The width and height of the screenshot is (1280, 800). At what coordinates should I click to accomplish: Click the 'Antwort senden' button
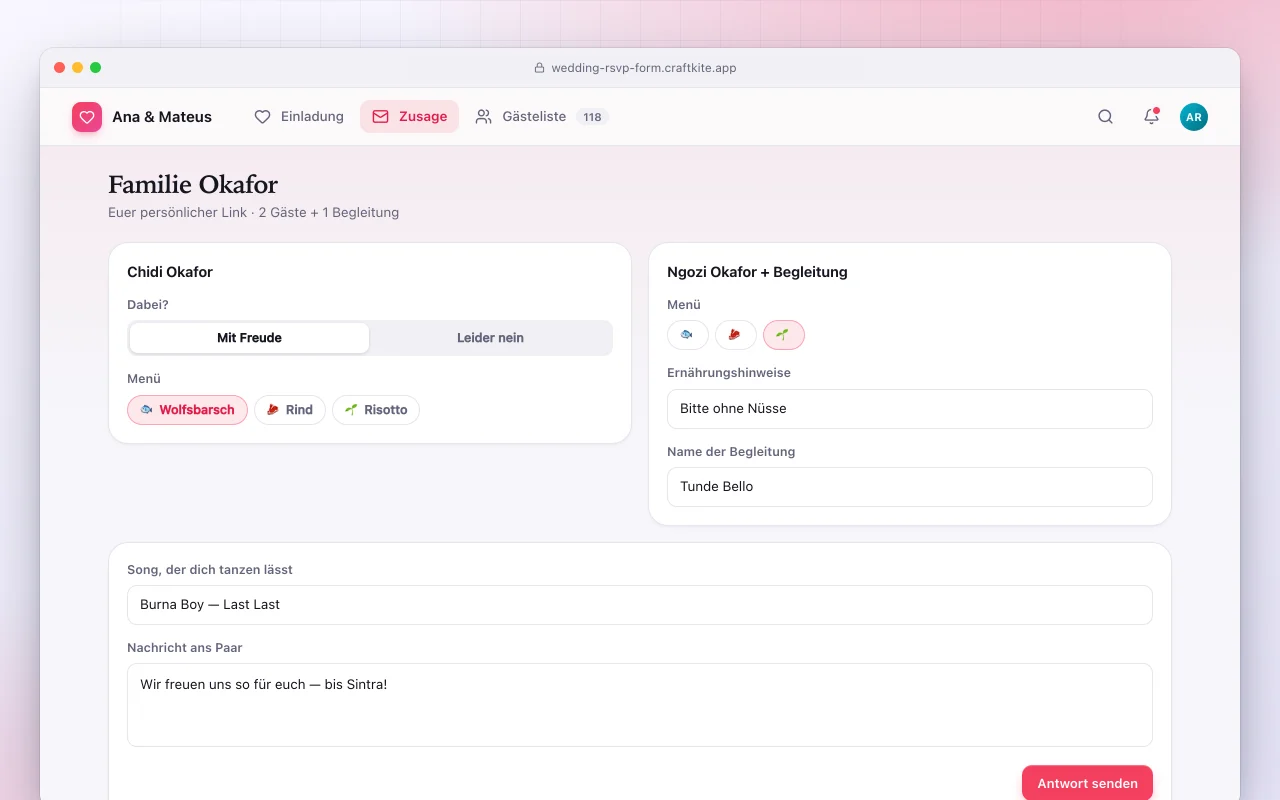click(1087, 783)
